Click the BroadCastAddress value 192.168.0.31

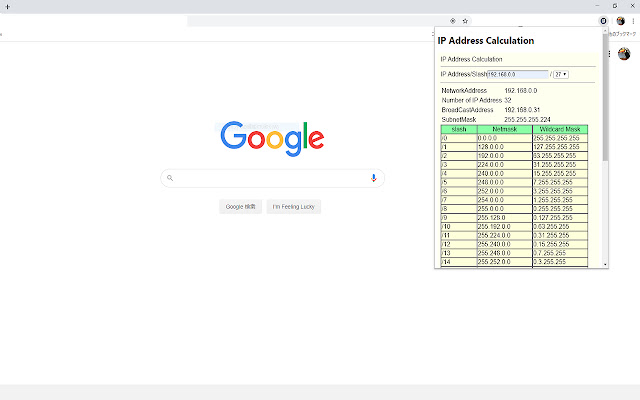coord(522,110)
